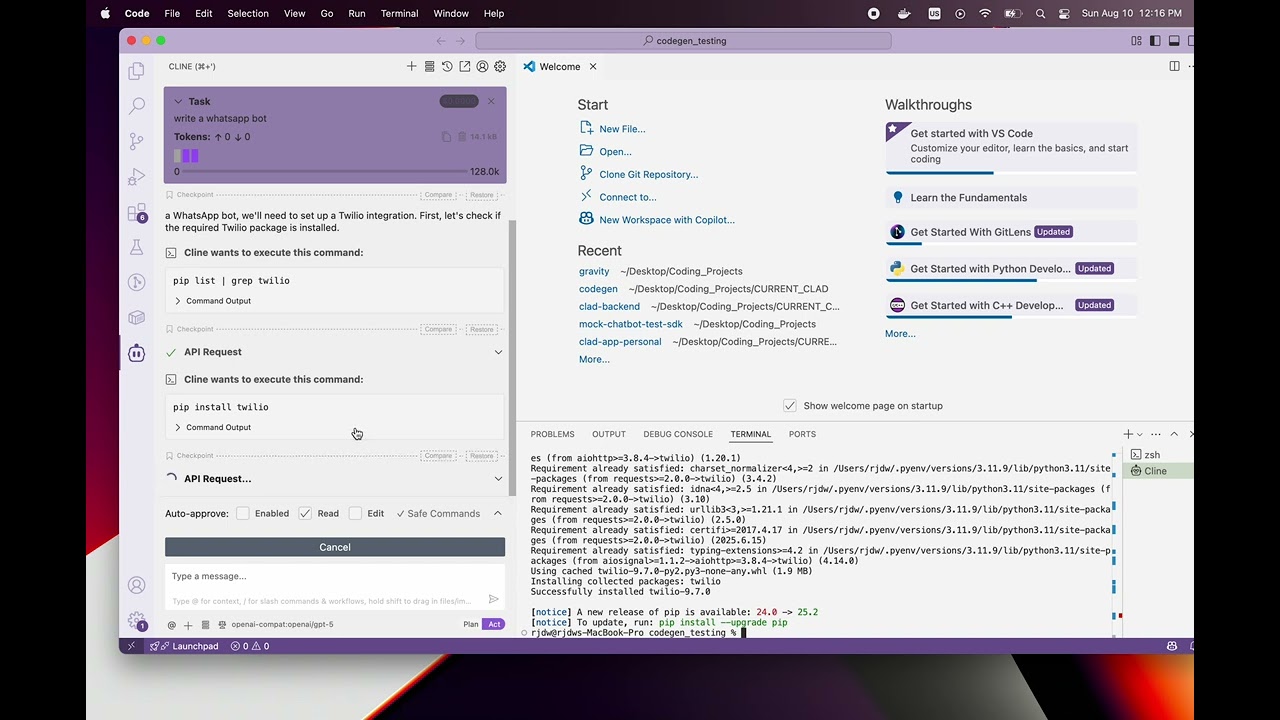Open the Selection menu
Viewport: 1280px width, 720px height.
[x=248, y=14]
